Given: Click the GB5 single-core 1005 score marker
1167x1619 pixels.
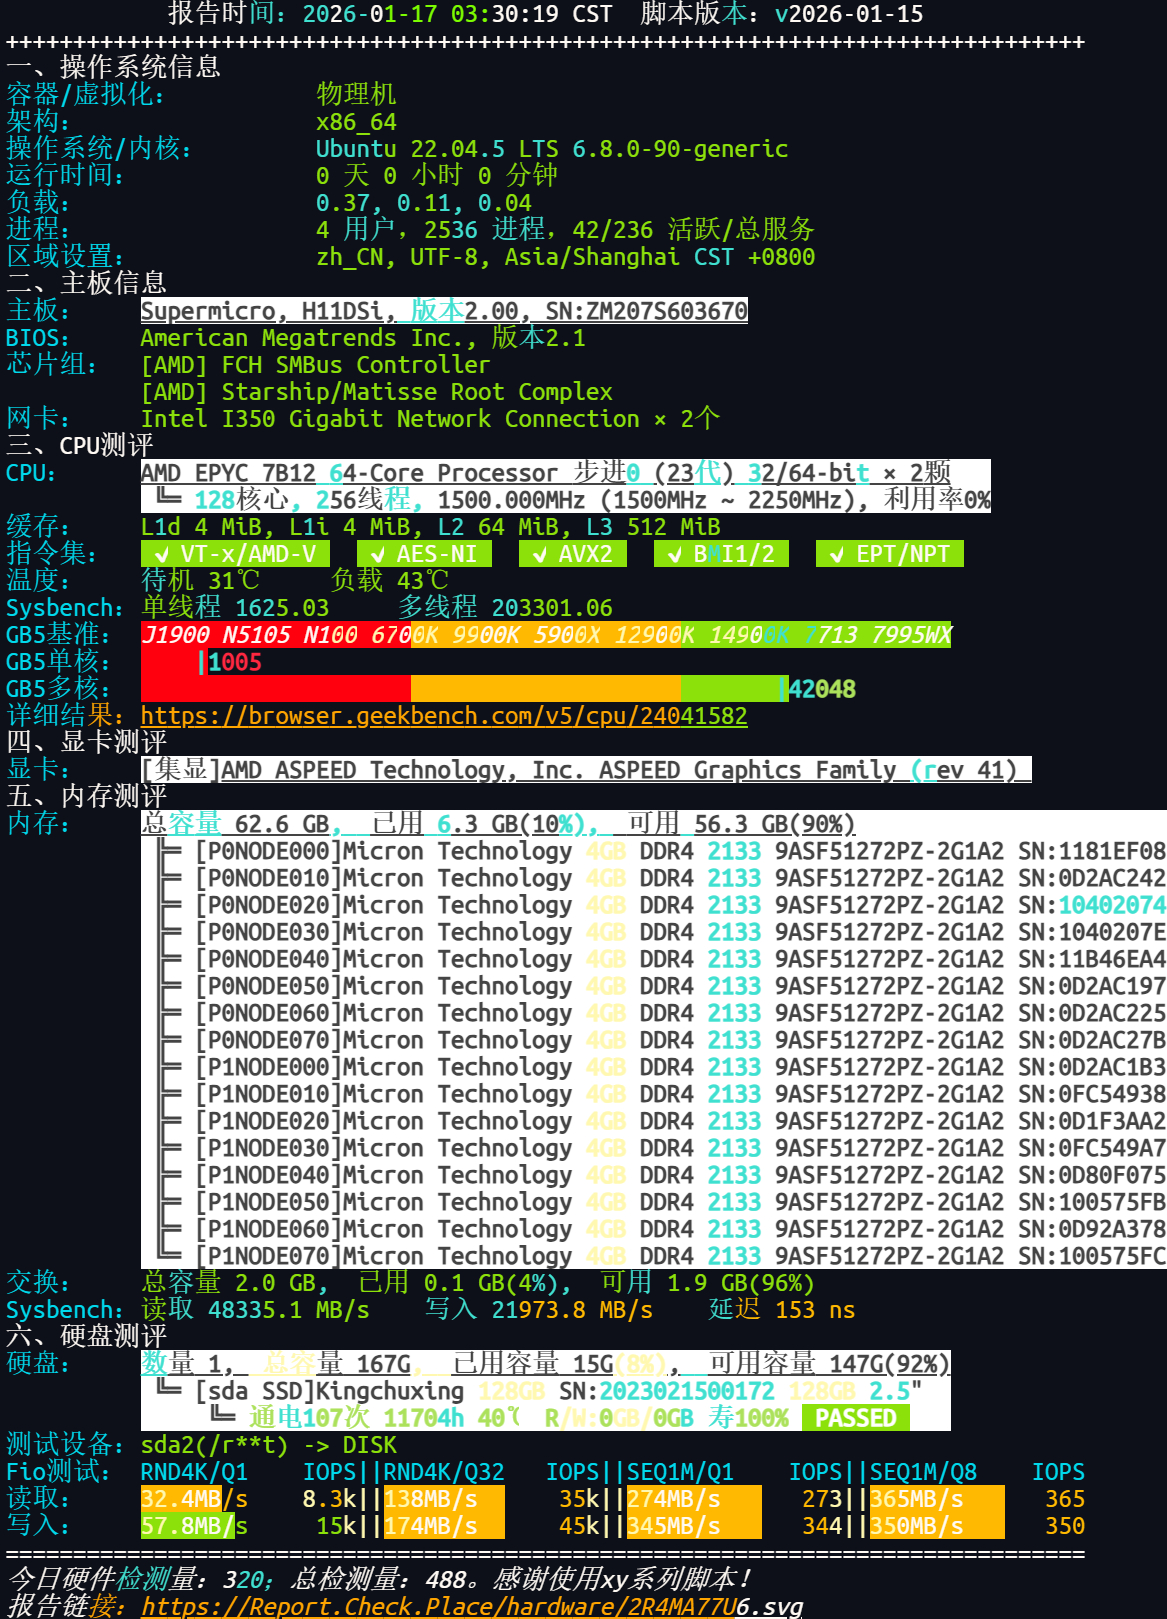Looking at the screenshot, I should [232, 662].
